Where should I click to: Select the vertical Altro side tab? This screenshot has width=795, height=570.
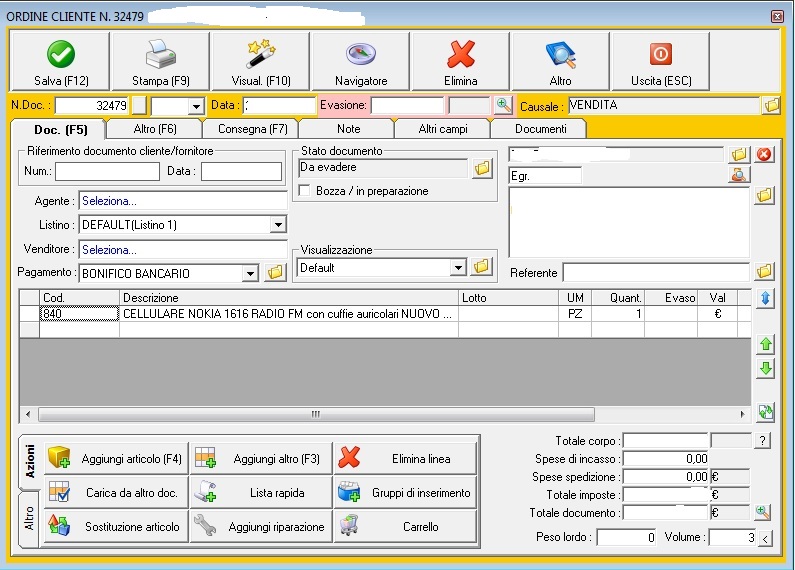pos(29,519)
